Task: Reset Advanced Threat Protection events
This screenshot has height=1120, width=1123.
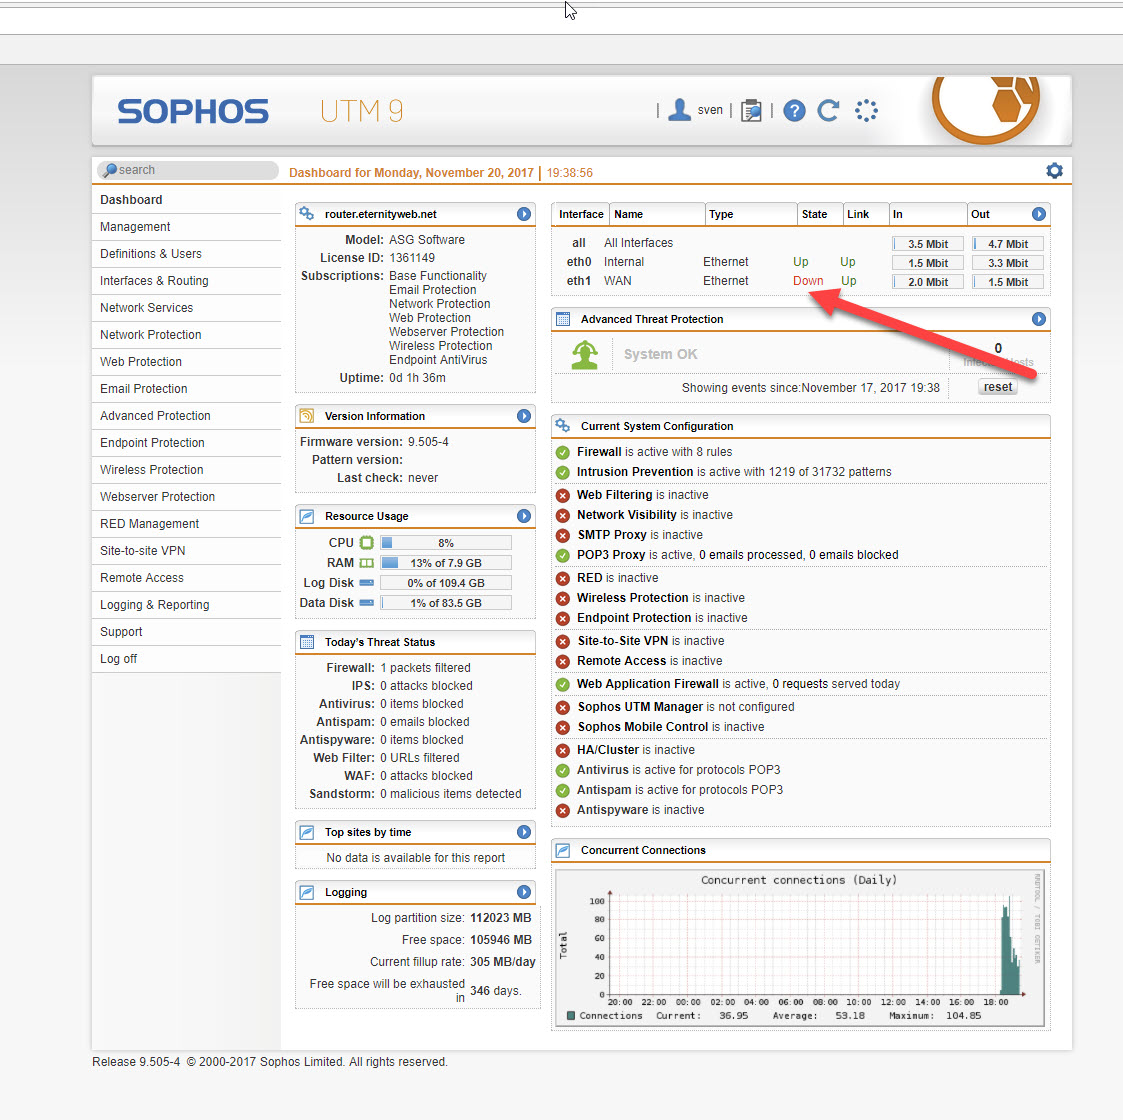Action: pyautogui.click(x=998, y=387)
